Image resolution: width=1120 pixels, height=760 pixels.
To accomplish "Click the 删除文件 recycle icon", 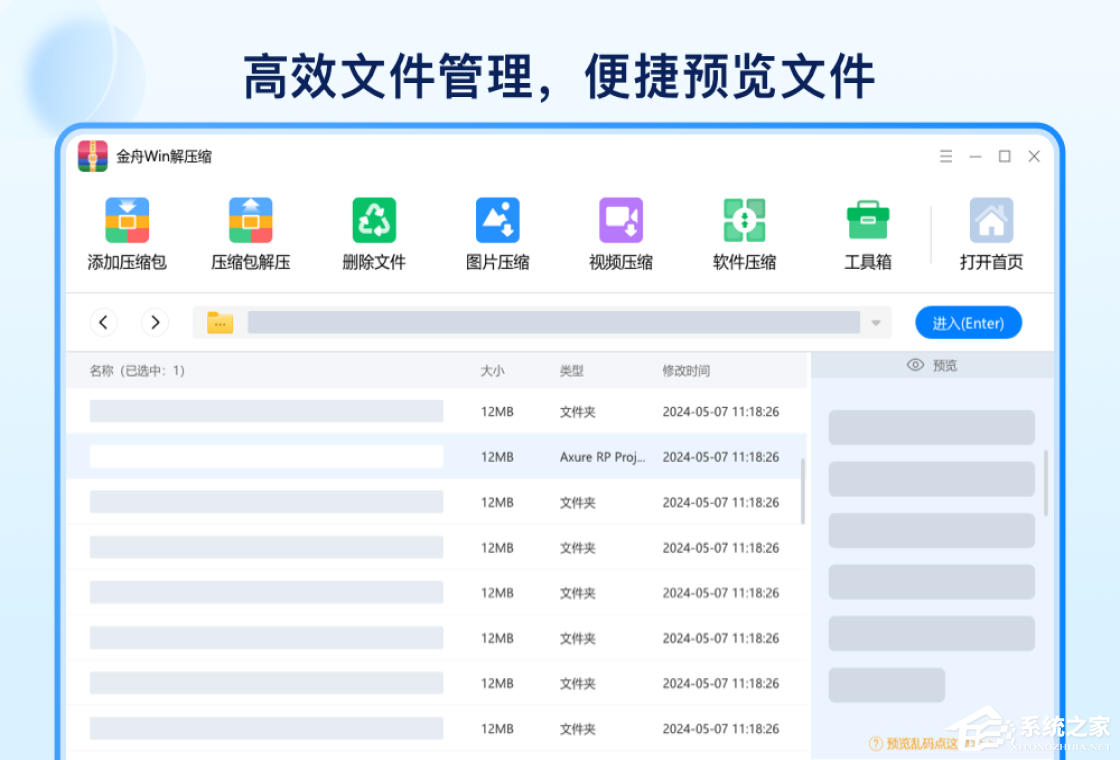I will [373, 219].
